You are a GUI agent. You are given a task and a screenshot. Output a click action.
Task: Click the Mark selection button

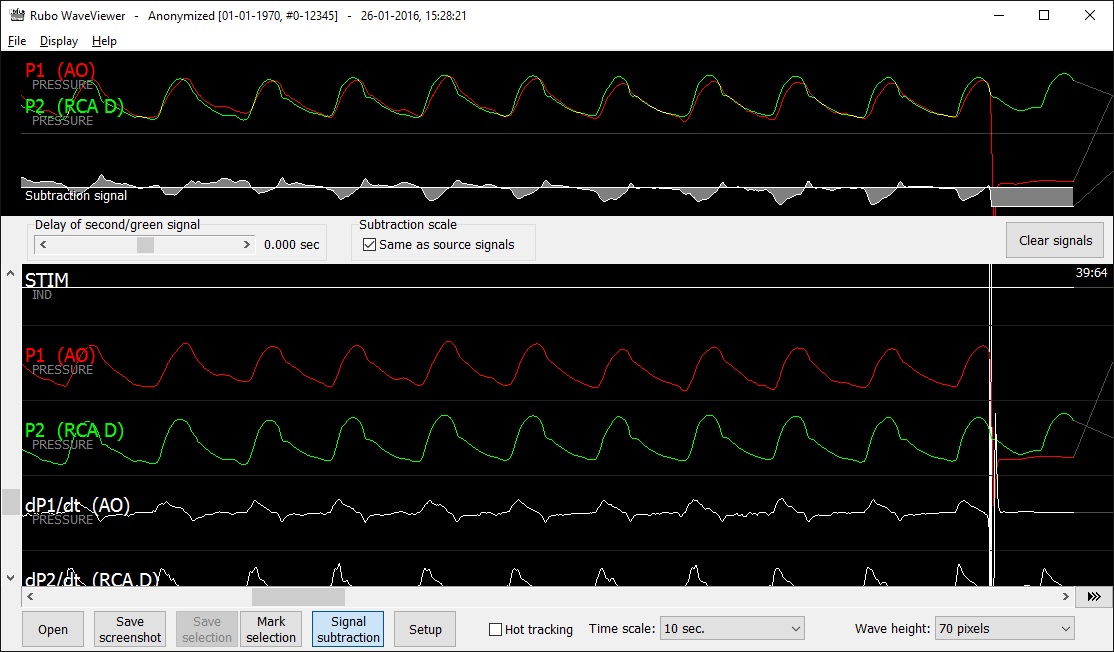click(271, 629)
